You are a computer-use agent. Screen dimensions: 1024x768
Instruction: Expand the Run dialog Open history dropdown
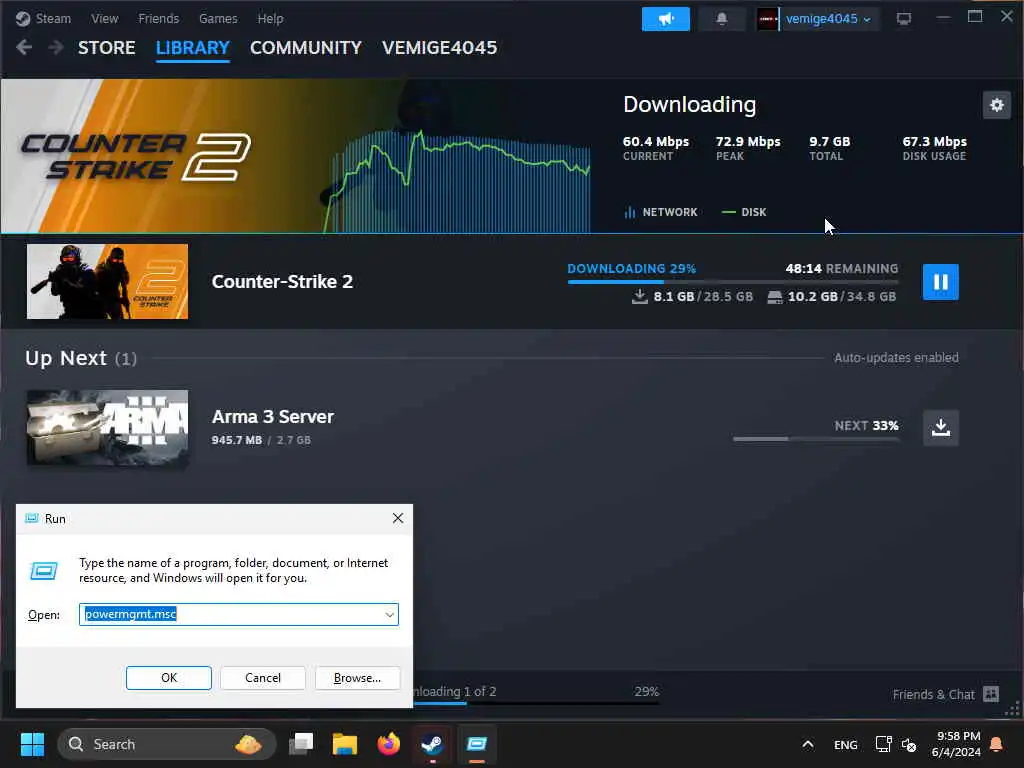click(x=389, y=615)
